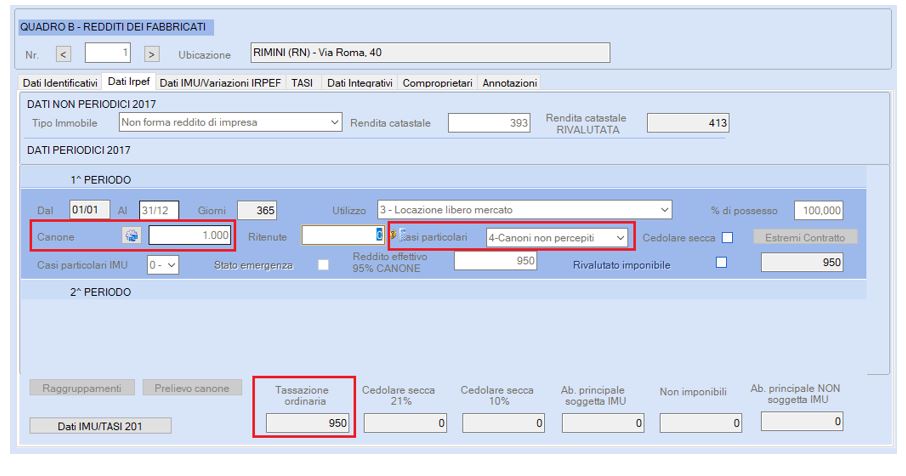Open the Casi particolari dropdown
The height and width of the screenshot is (476, 906).
556,237
